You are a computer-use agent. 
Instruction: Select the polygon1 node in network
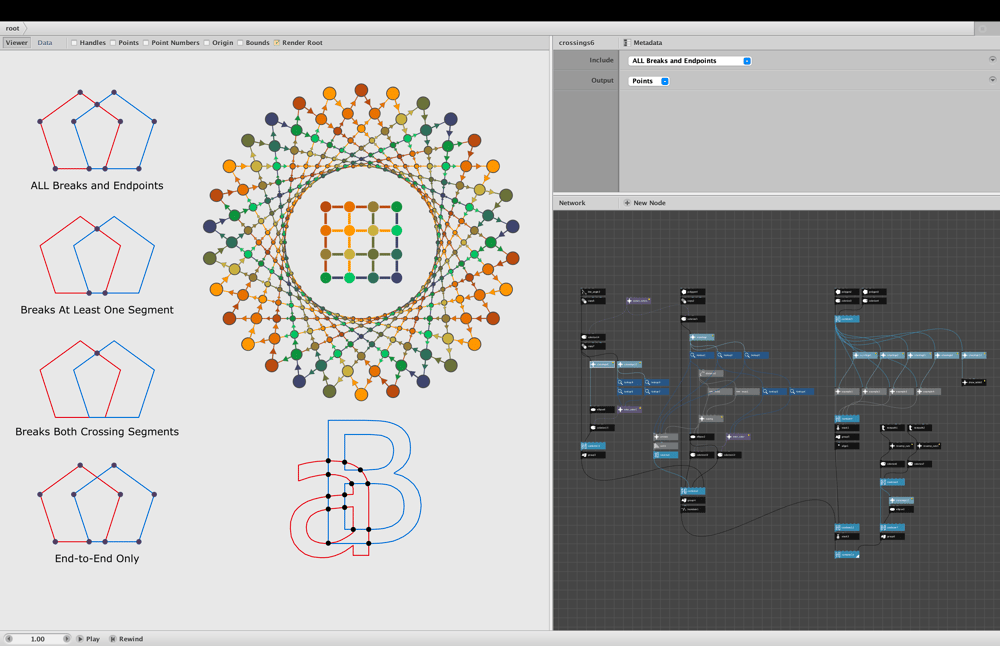pos(693,291)
